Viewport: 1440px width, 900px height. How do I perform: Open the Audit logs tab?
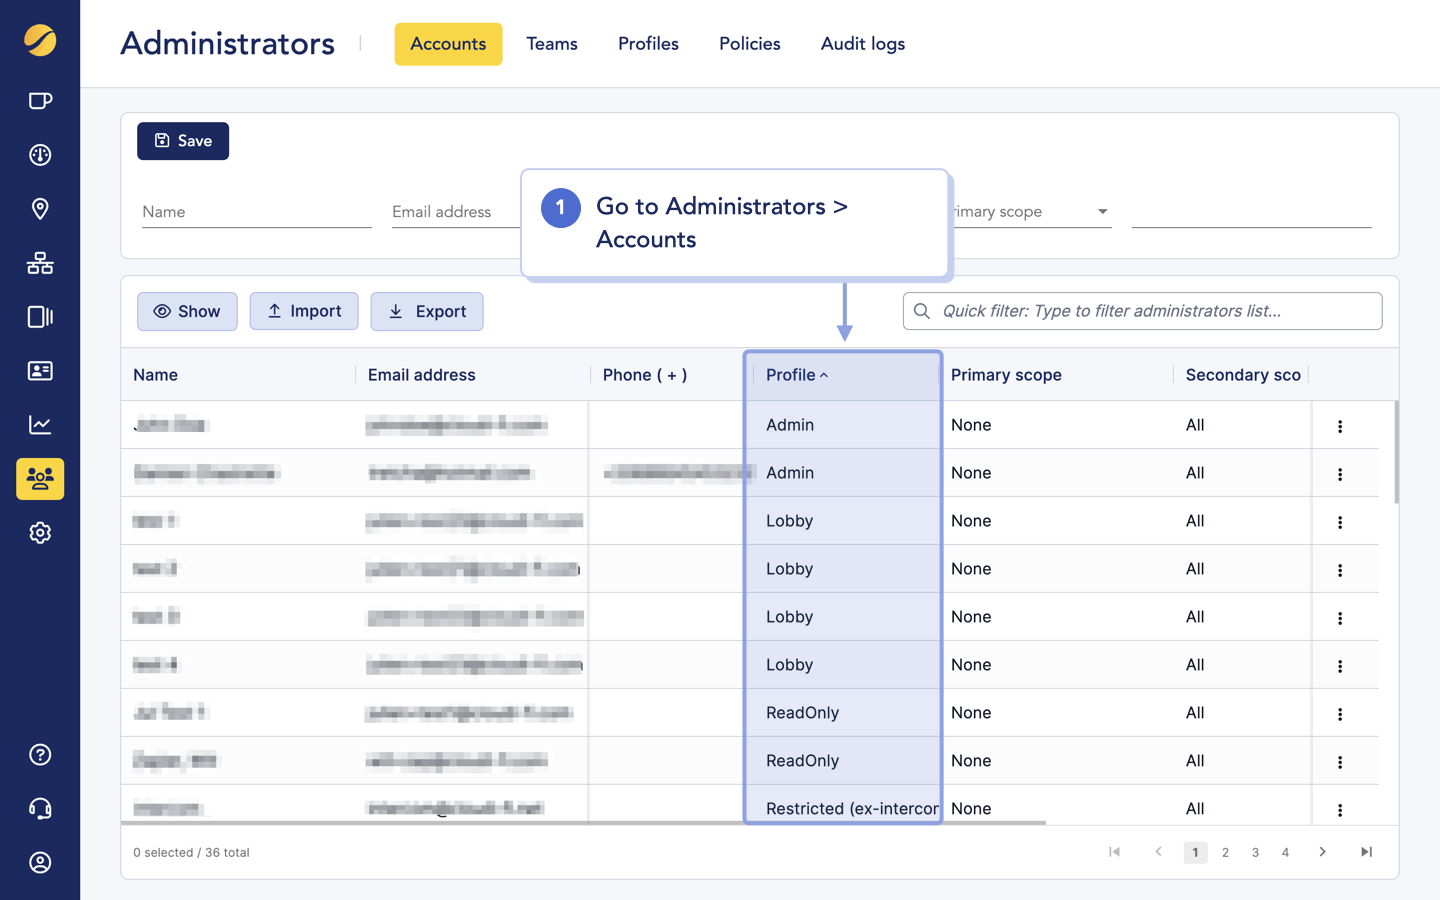862,43
